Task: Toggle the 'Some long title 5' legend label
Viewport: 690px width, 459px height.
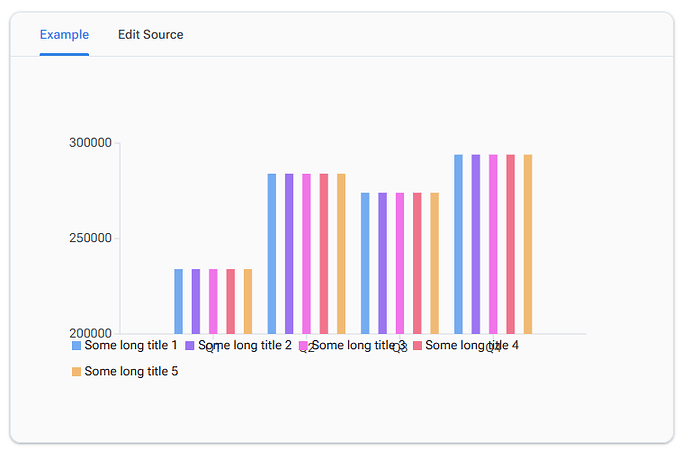Action: tap(131, 372)
